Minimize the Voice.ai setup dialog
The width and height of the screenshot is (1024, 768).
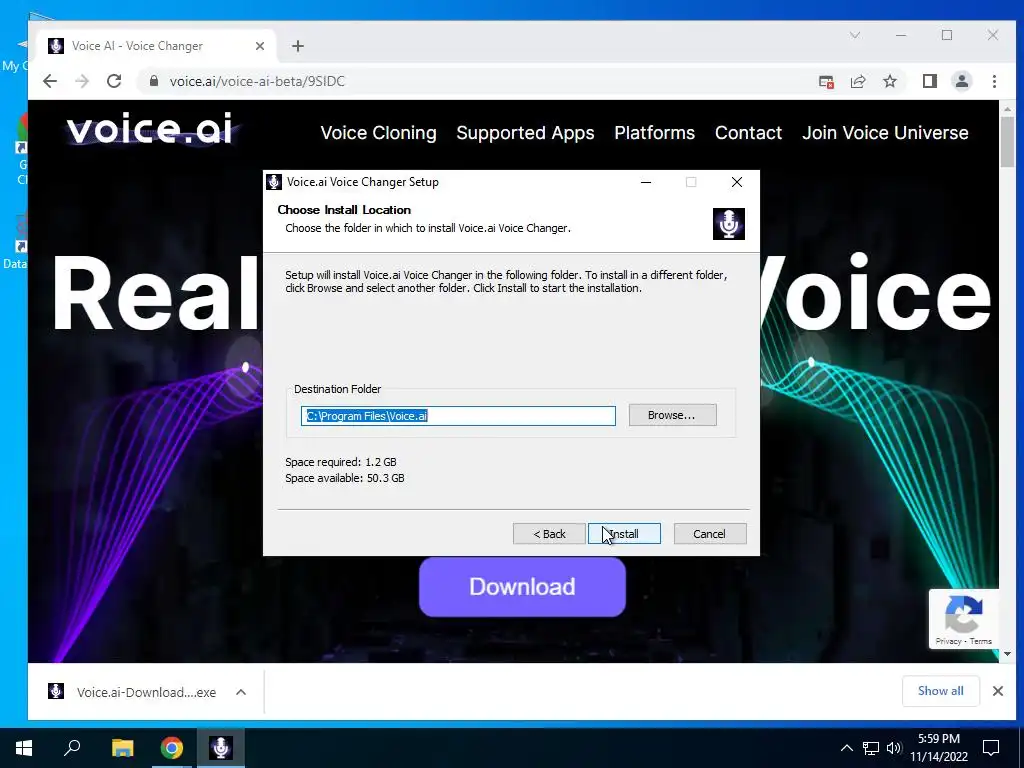click(646, 182)
